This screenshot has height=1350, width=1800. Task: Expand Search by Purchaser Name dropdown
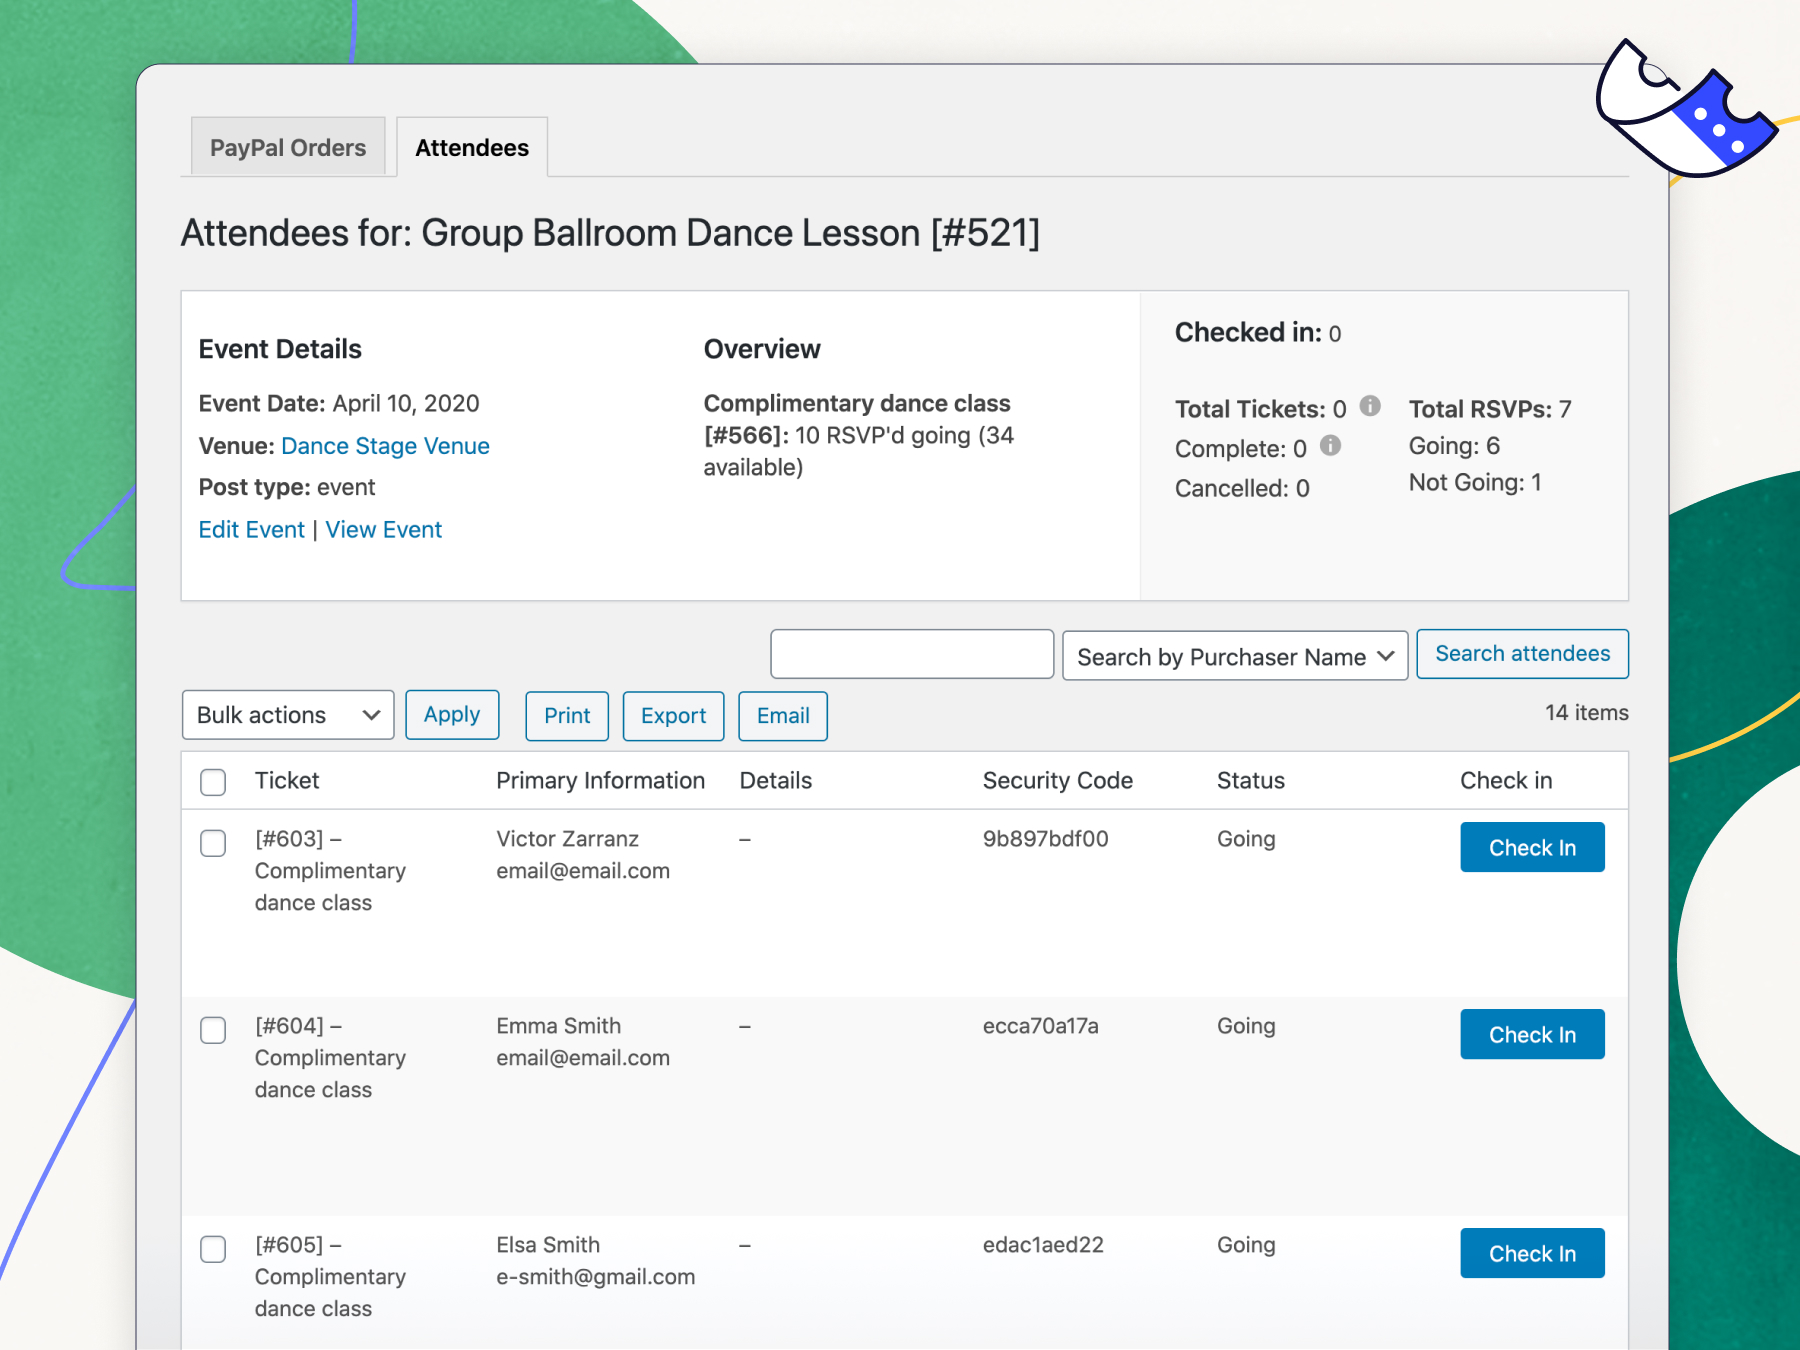point(1234,656)
